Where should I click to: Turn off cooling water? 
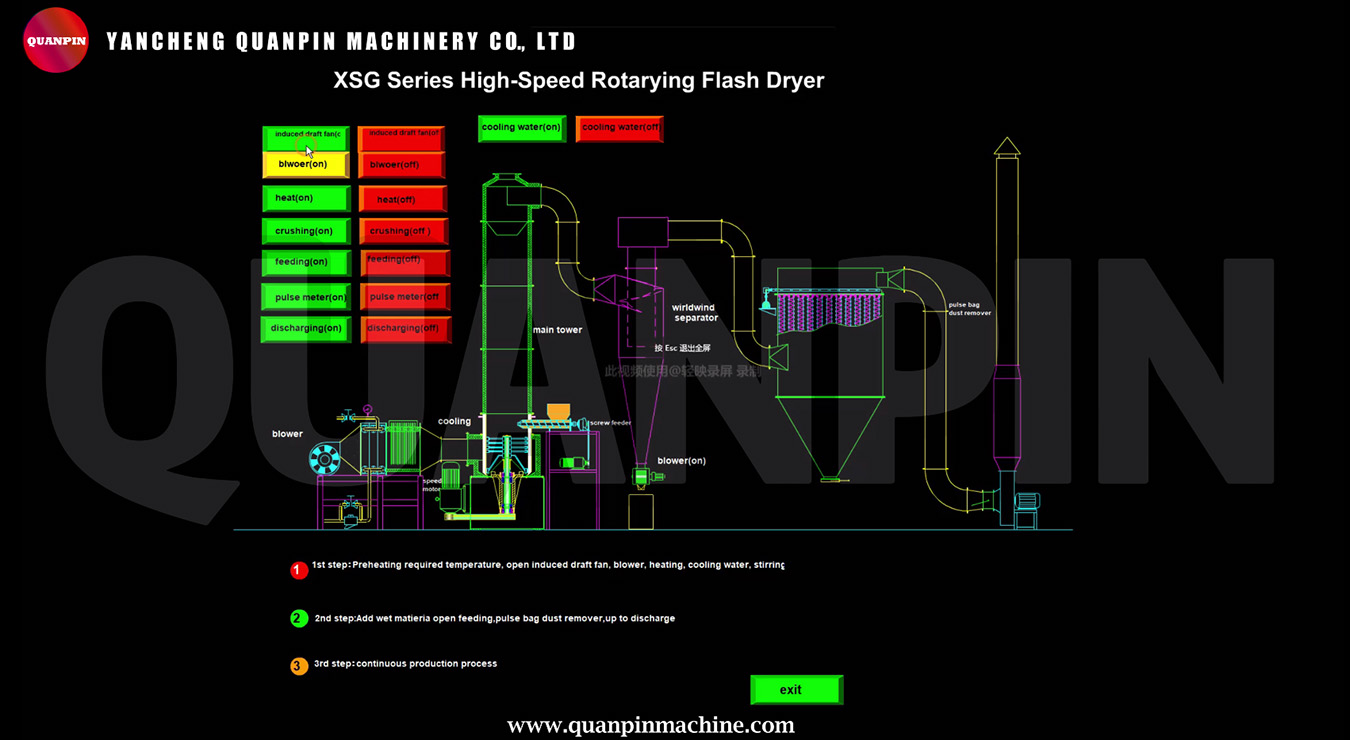click(620, 128)
